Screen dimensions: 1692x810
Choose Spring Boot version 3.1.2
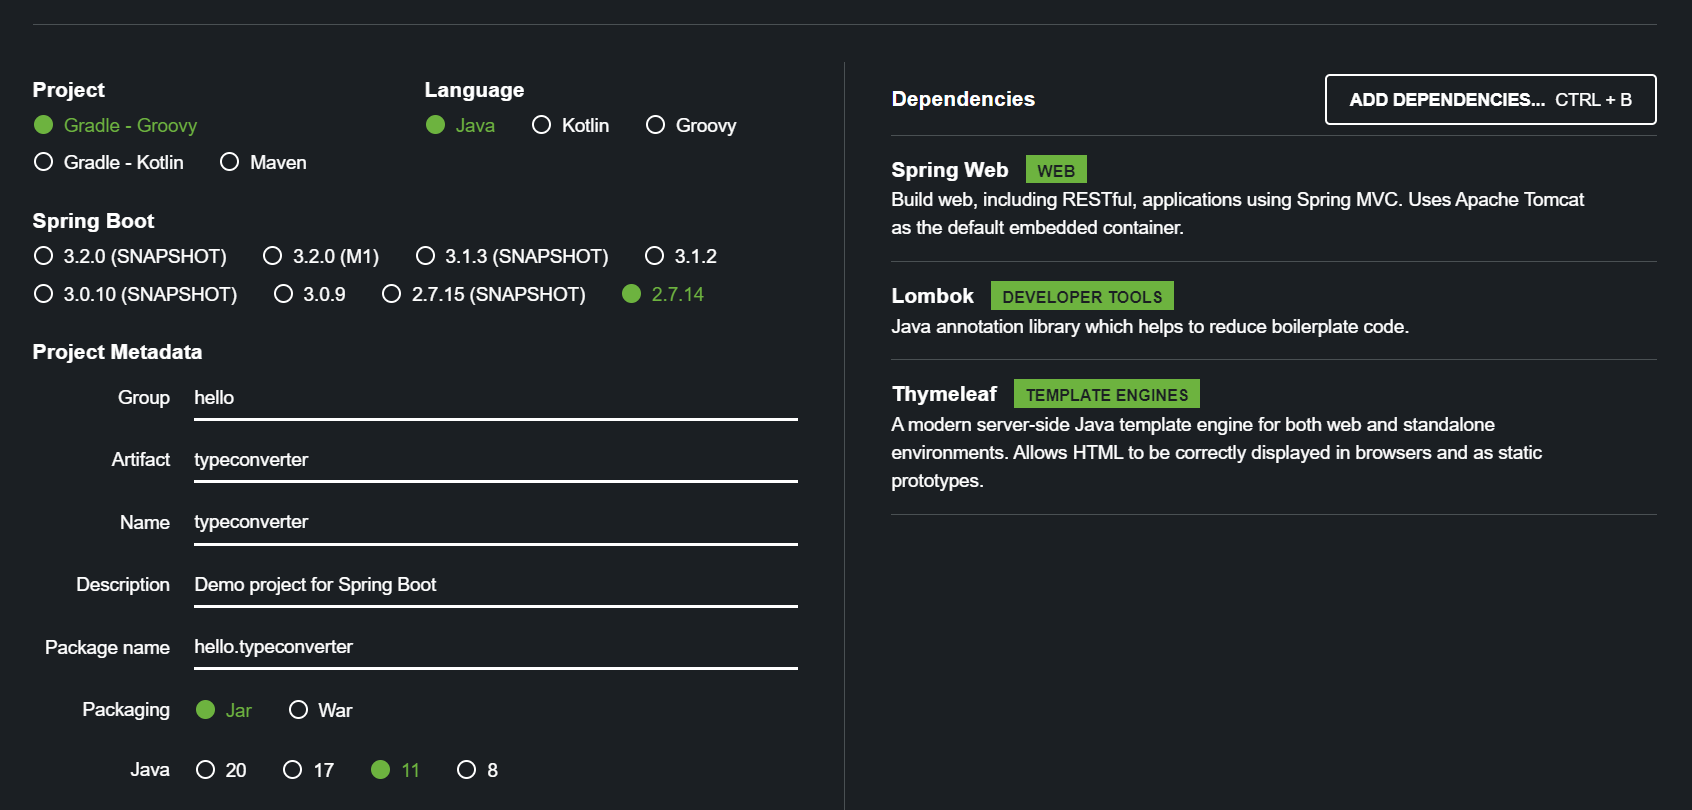point(680,256)
